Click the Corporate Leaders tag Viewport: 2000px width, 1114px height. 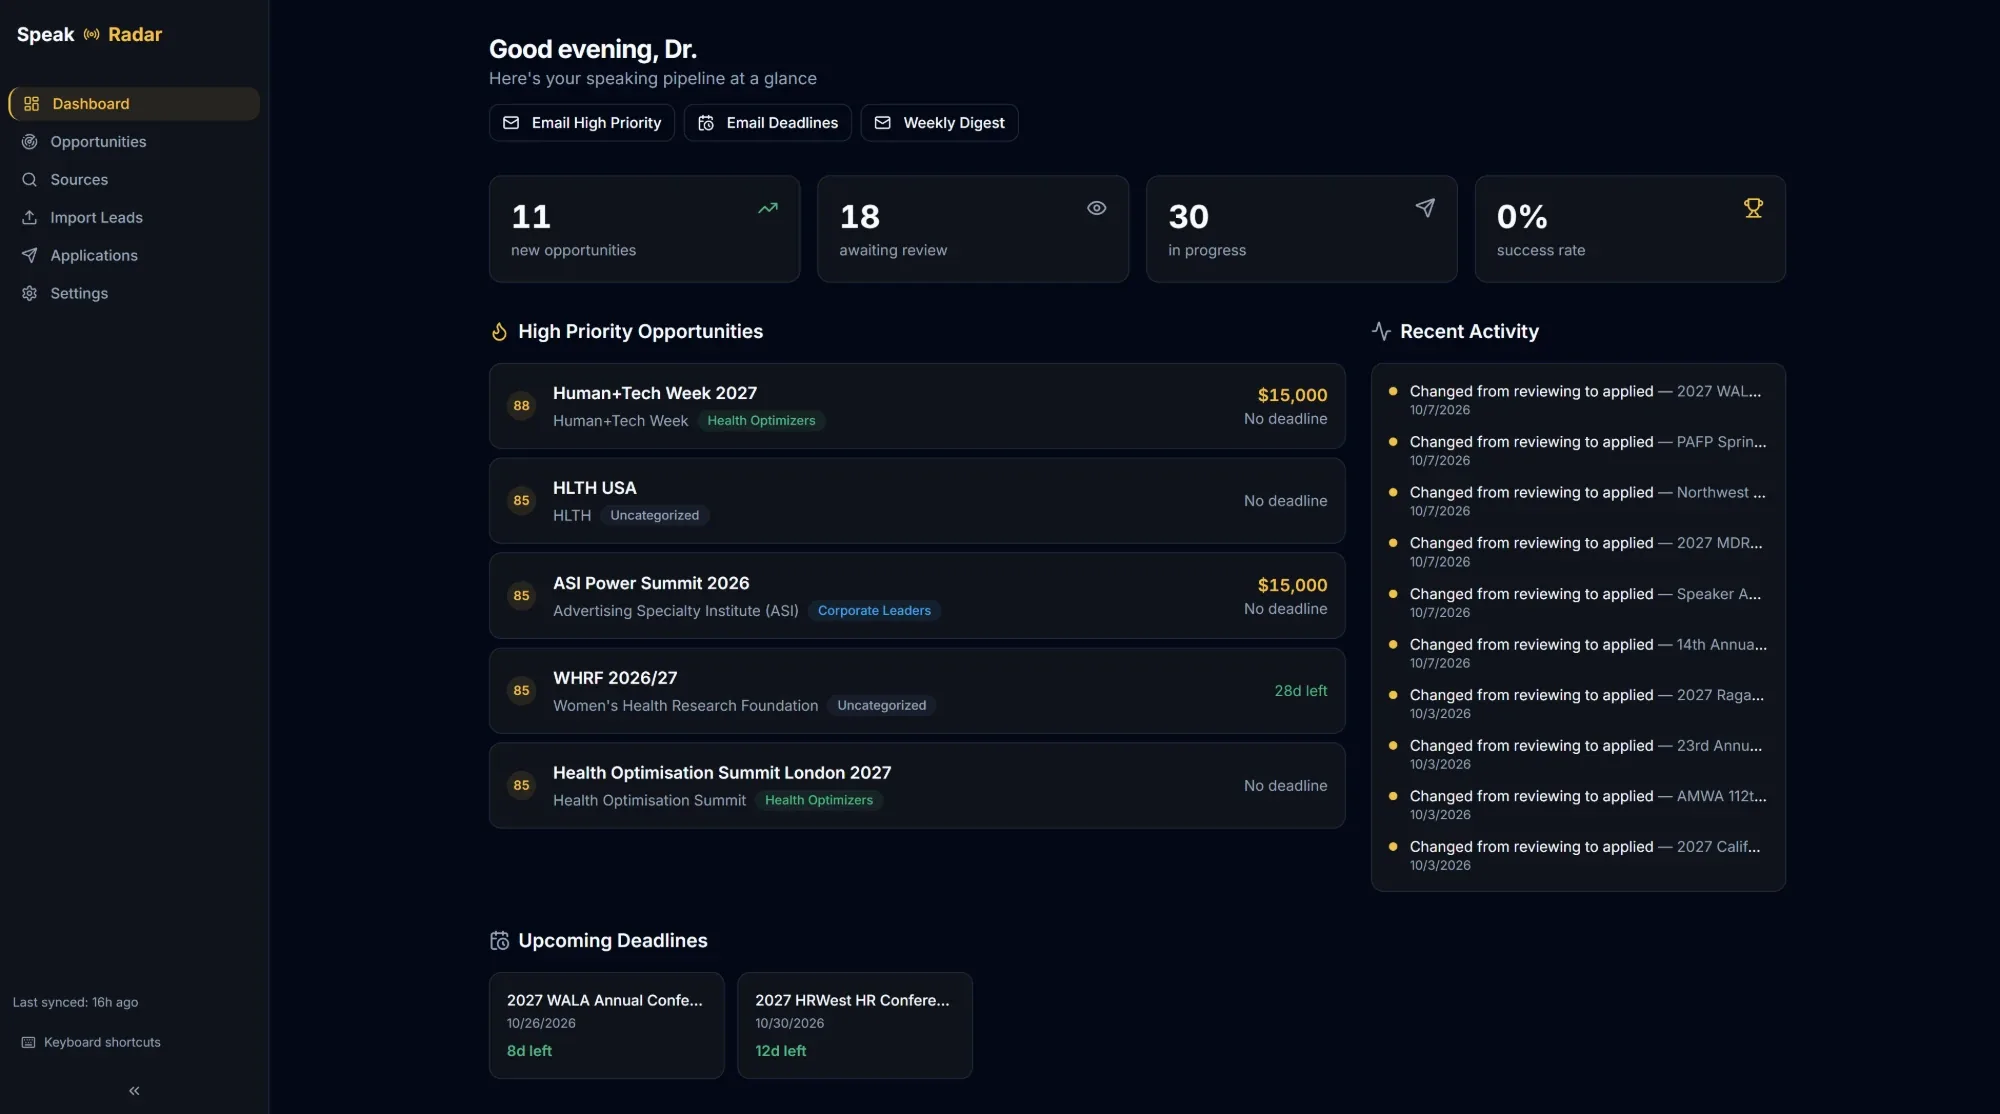pyautogui.click(x=874, y=611)
